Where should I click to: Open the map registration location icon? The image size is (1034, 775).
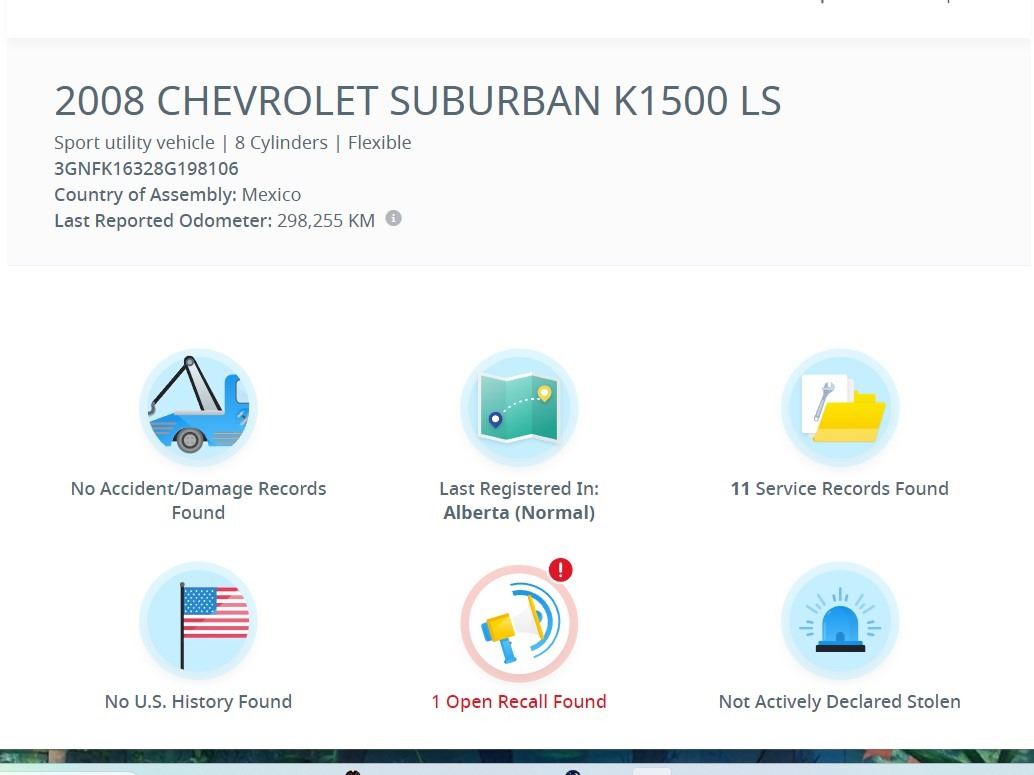pos(519,407)
